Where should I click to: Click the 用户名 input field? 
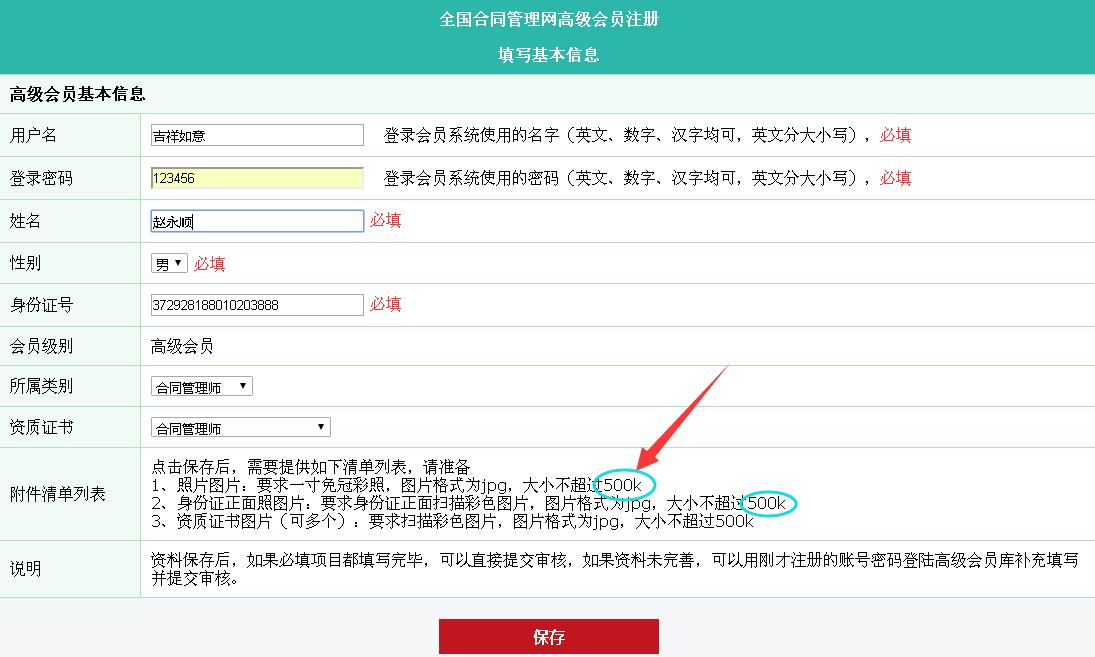tap(257, 135)
